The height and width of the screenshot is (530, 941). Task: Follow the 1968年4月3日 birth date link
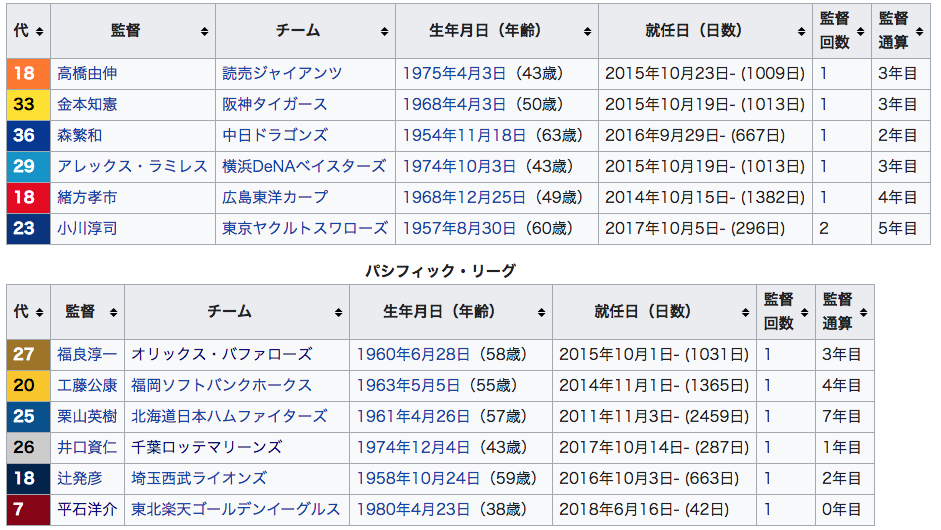point(454,104)
